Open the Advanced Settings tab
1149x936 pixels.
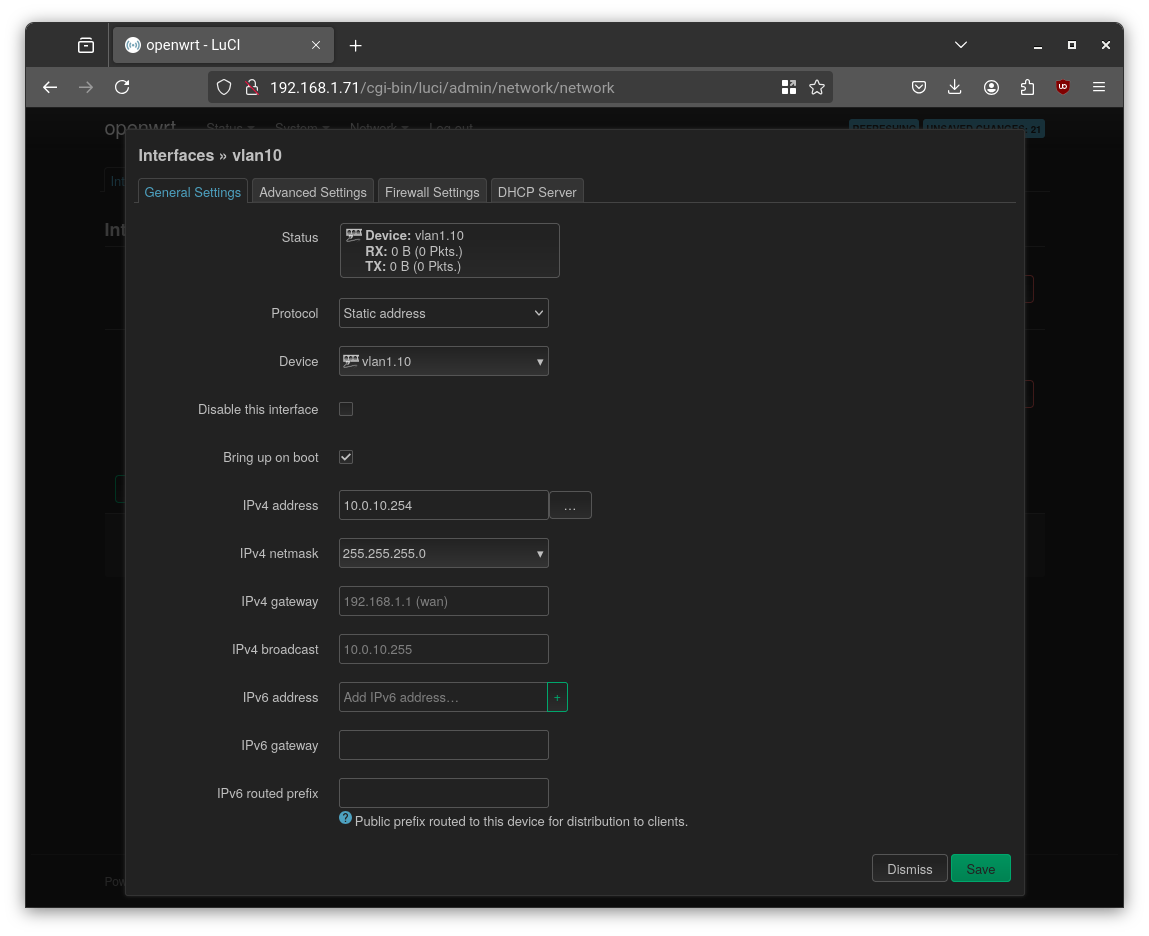pos(312,191)
